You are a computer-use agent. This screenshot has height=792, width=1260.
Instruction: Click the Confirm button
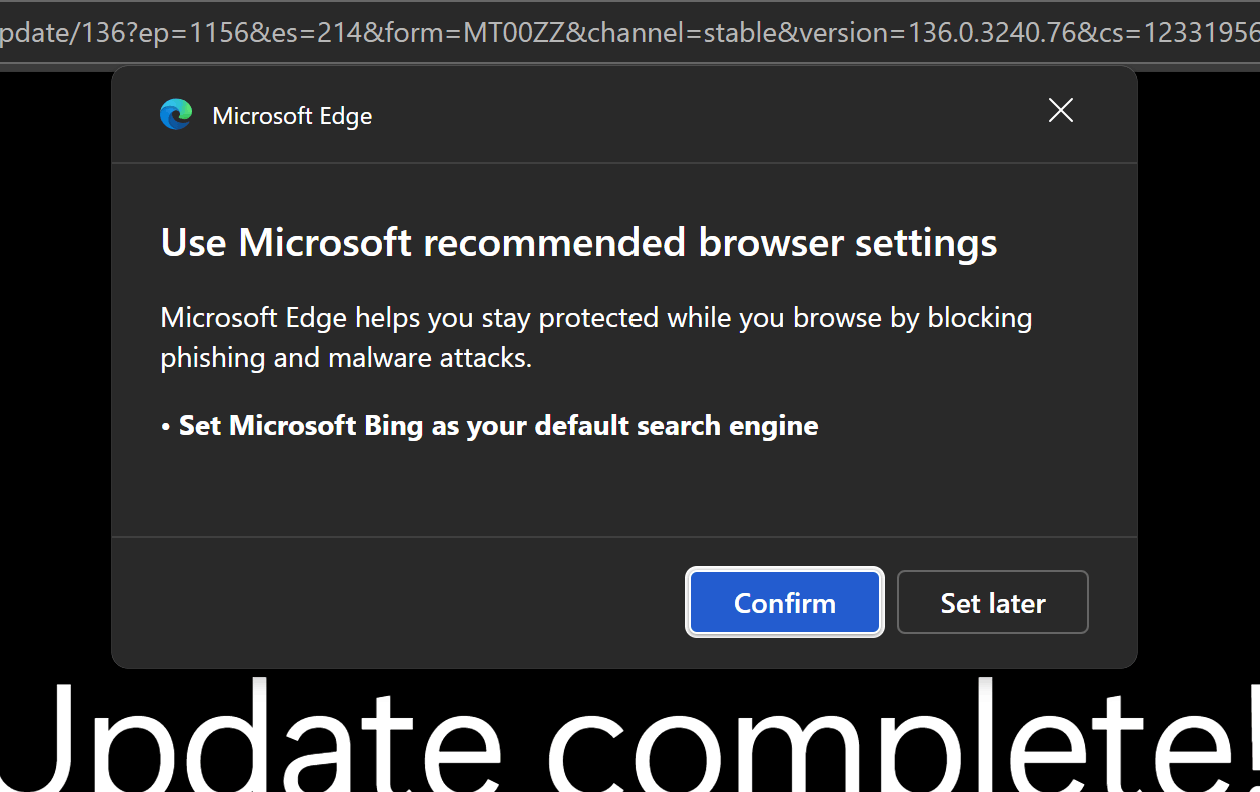coord(785,602)
